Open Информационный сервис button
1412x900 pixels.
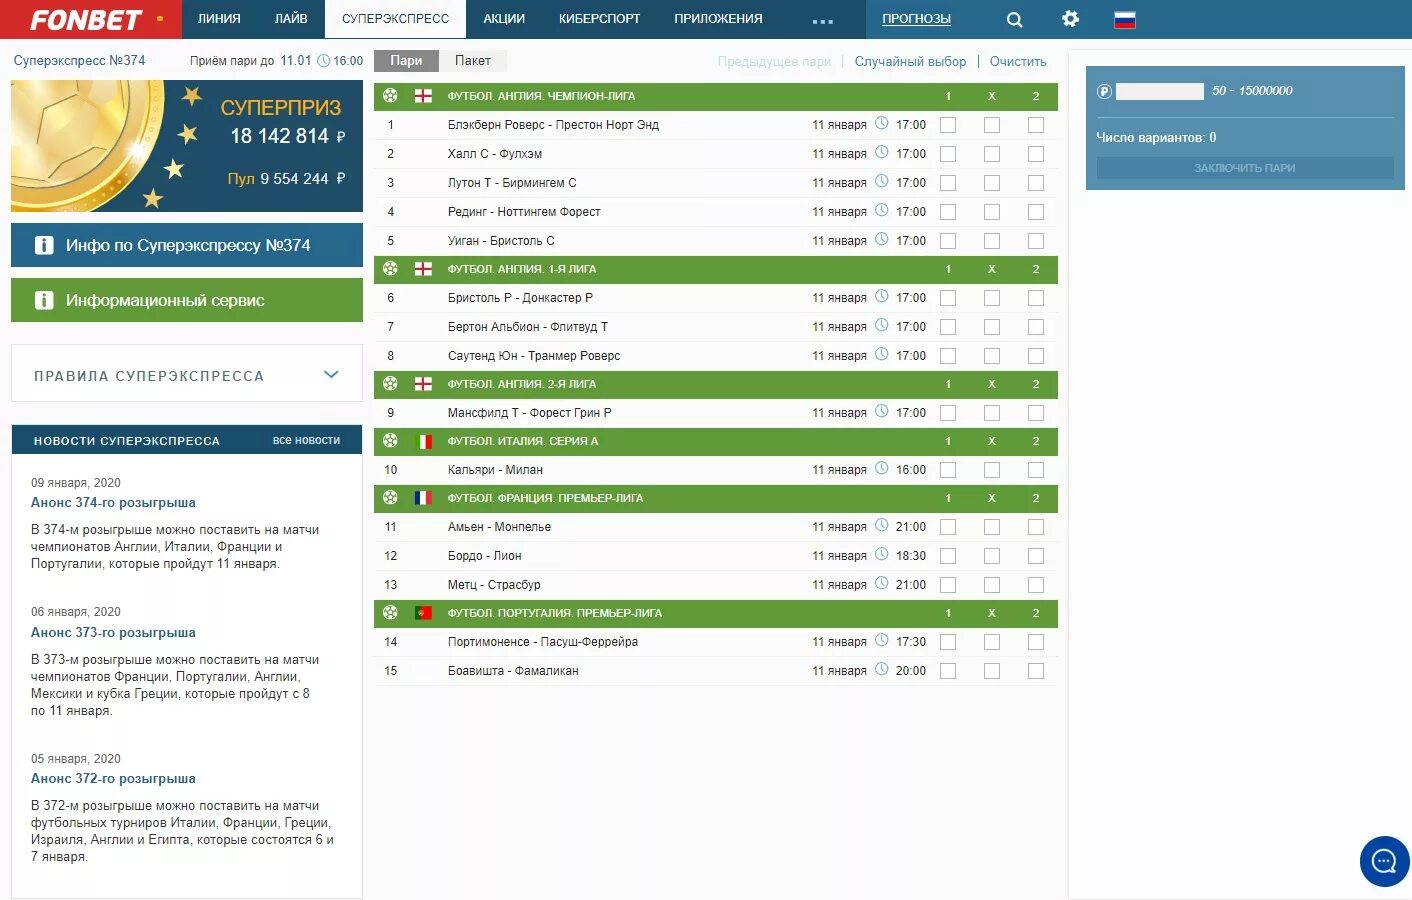point(187,300)
